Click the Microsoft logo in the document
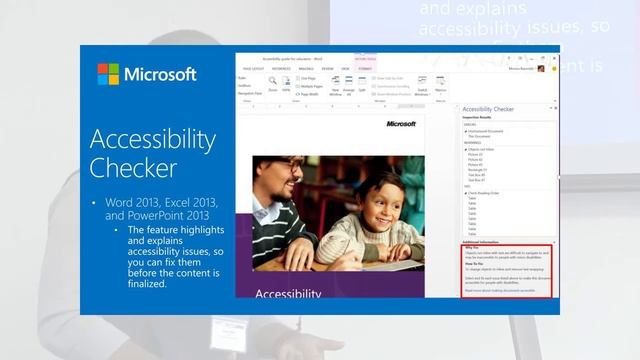Image resolution: width=640 pixels, height=360 pixels. (401, 124)
